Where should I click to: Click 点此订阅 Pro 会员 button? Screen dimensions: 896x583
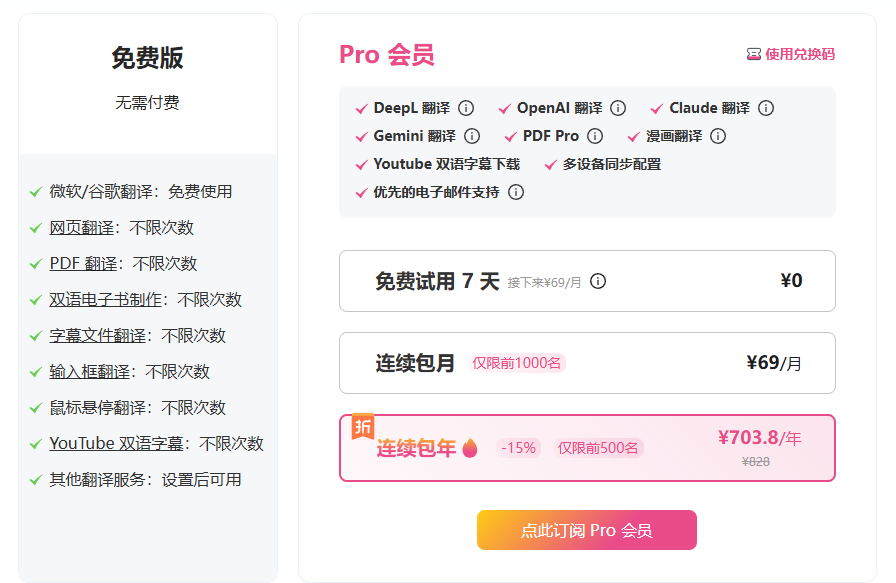point(587,530)
